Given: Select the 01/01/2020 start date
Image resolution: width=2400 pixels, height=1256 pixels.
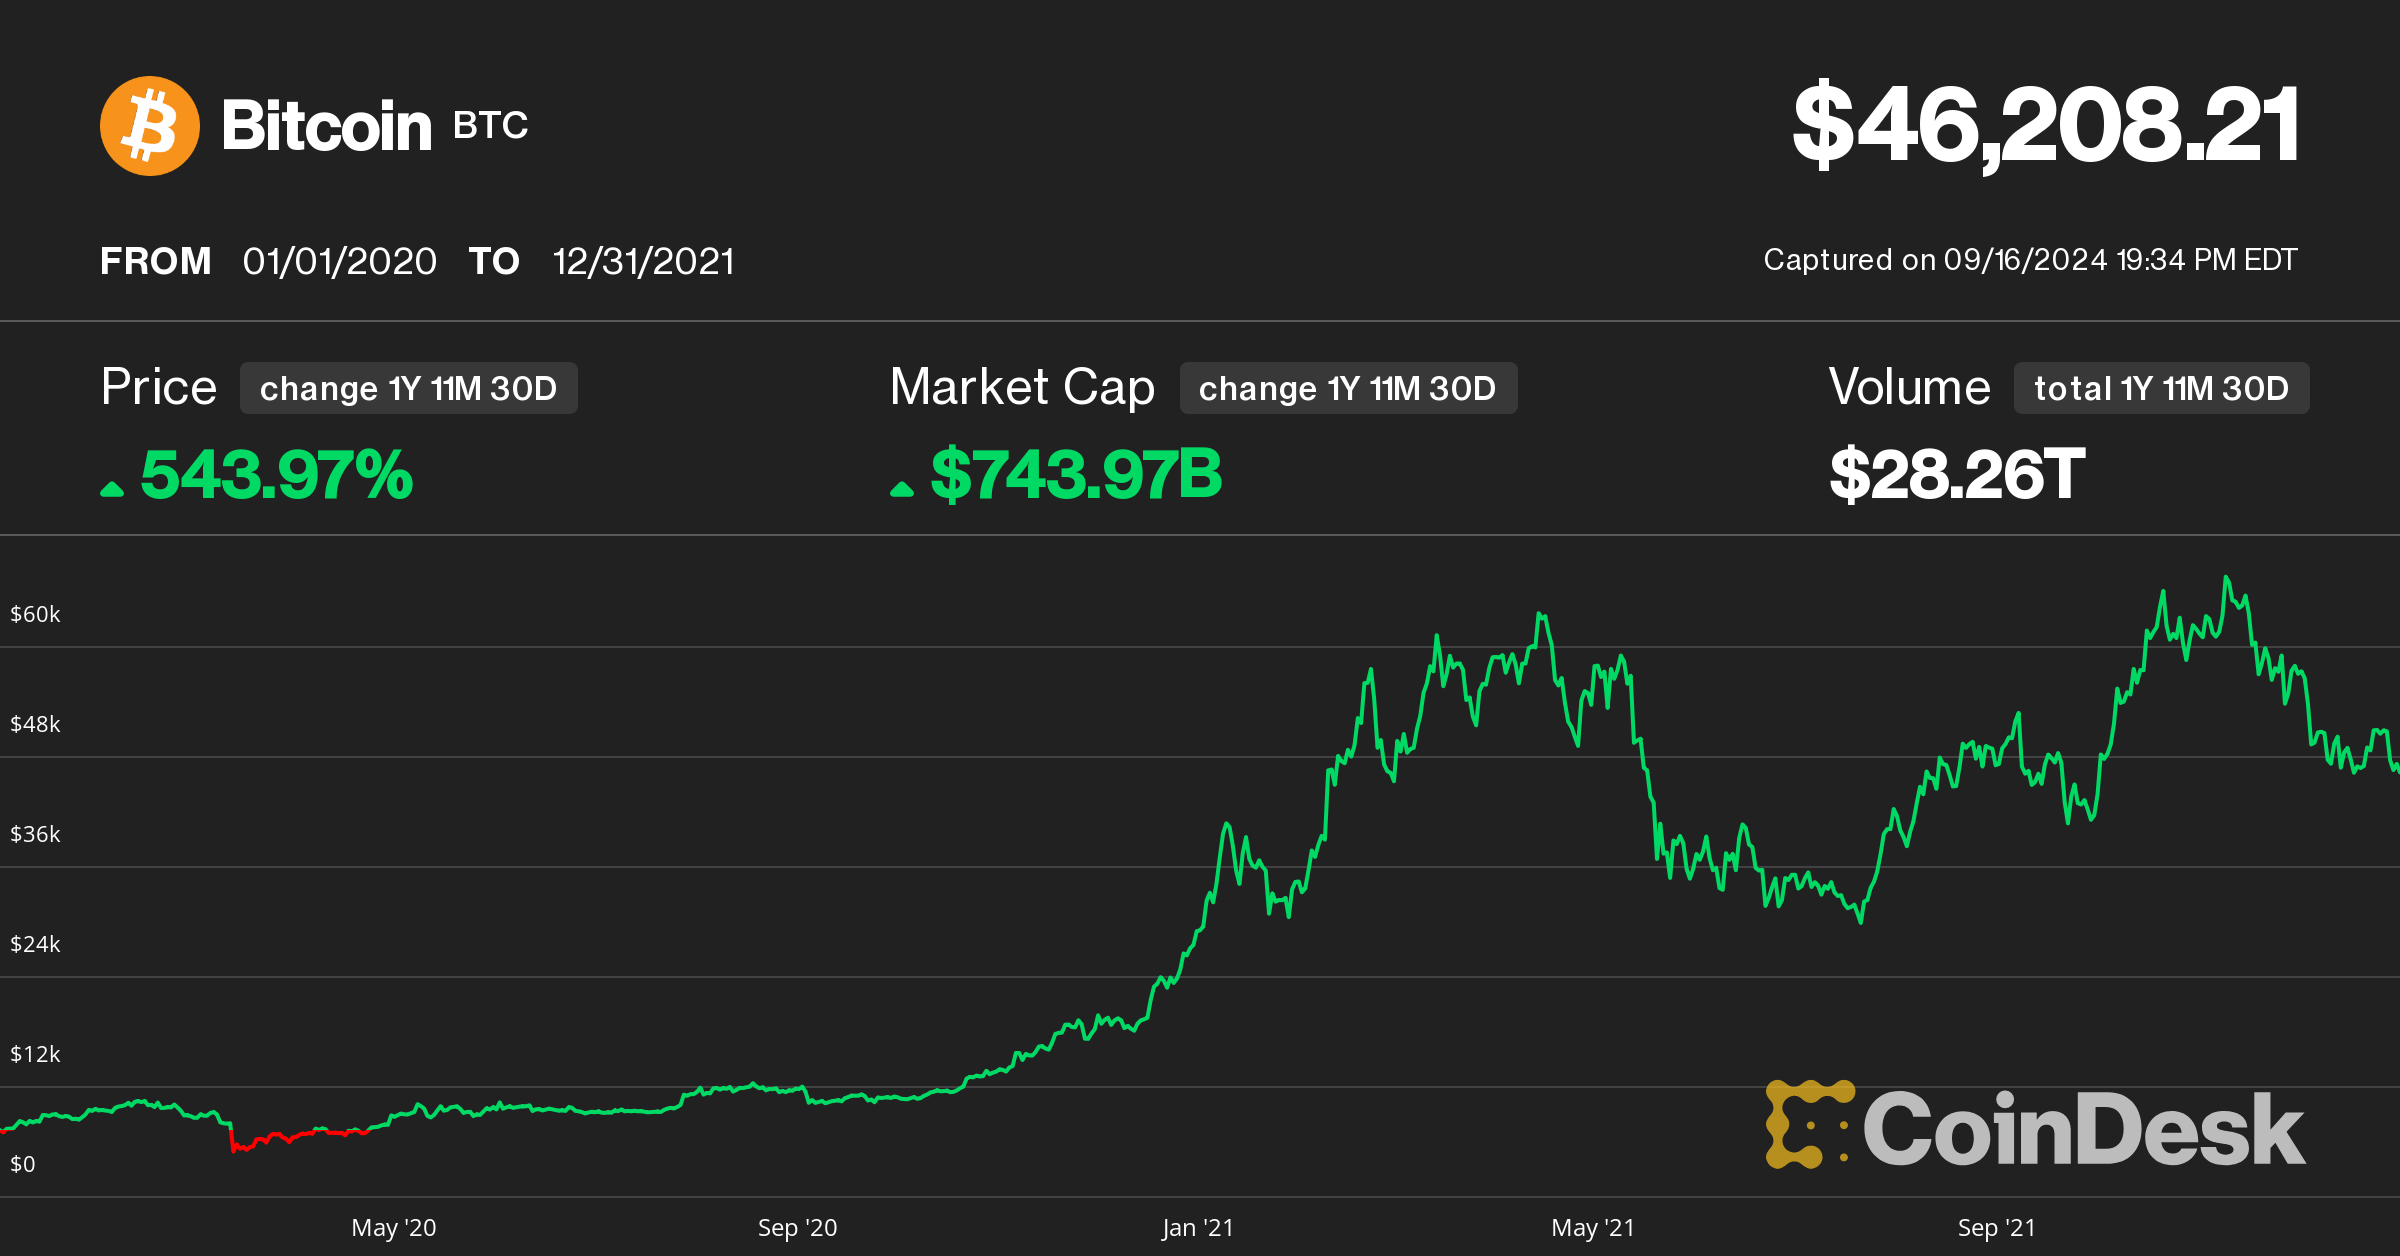Looking at the screenshot, I should click(340, 262).
